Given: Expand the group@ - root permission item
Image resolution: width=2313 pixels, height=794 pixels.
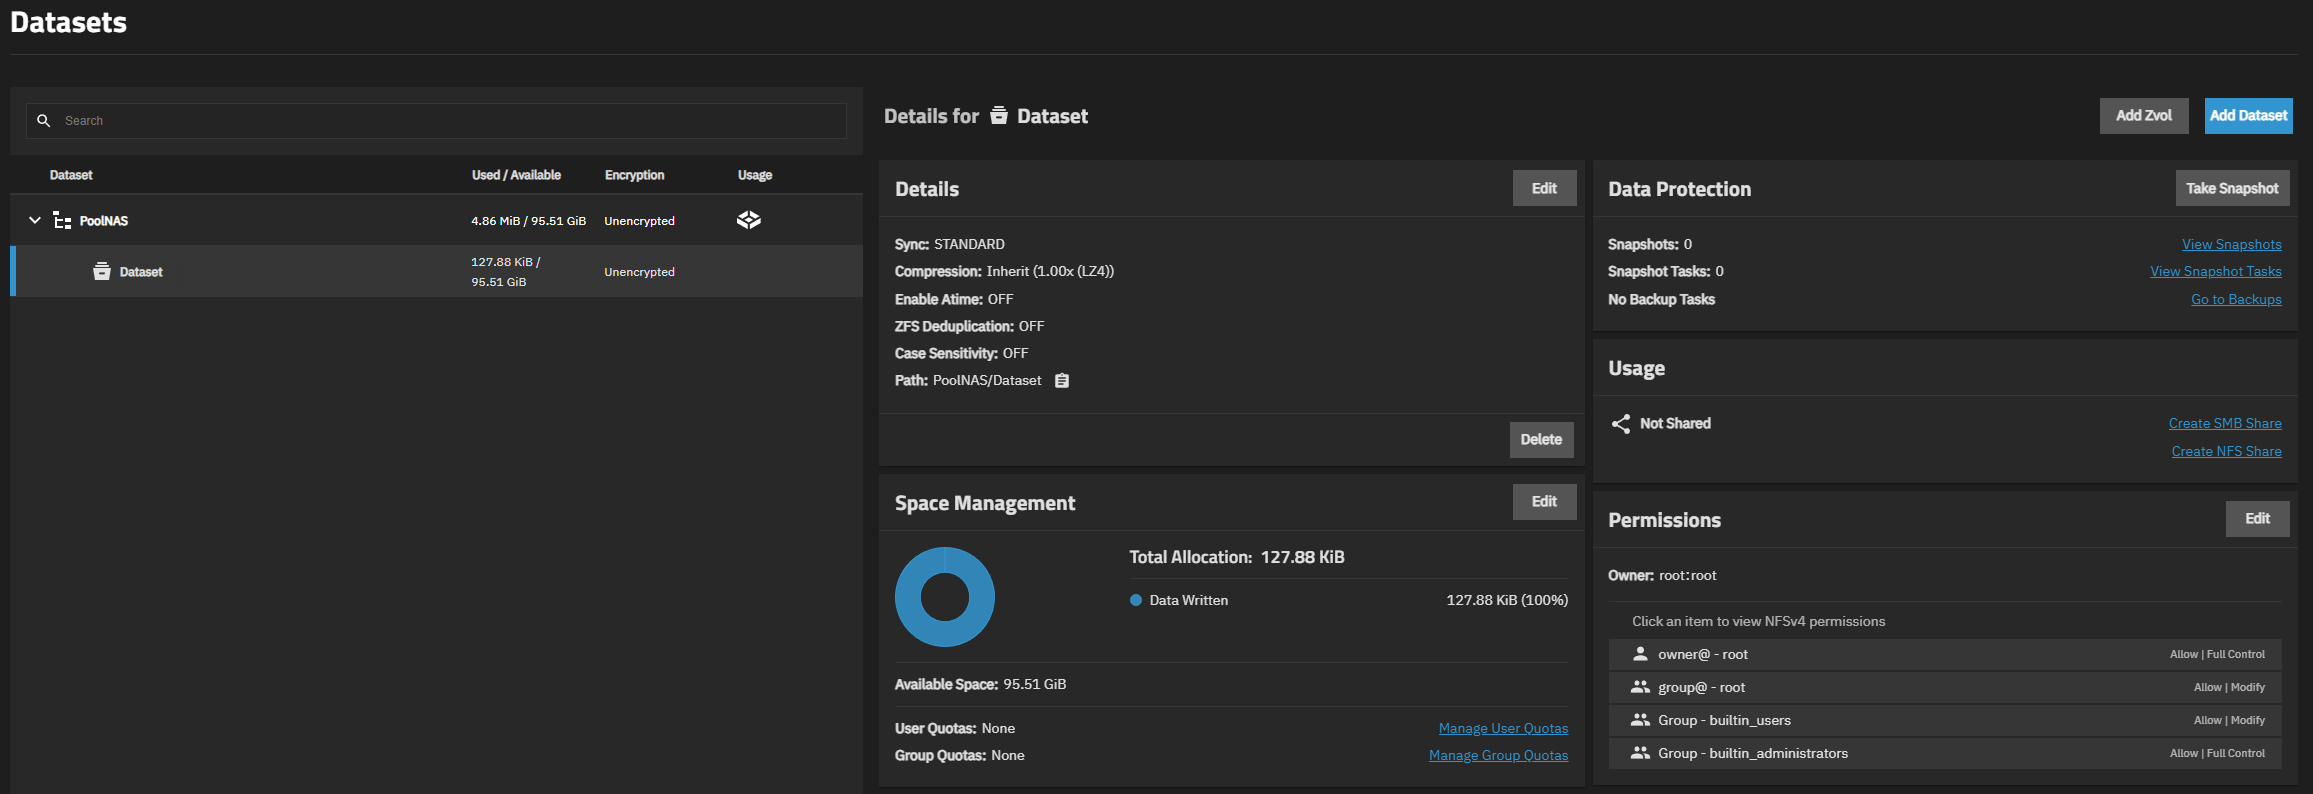Looking at the screenshot, I should [x=1944, y=687].
